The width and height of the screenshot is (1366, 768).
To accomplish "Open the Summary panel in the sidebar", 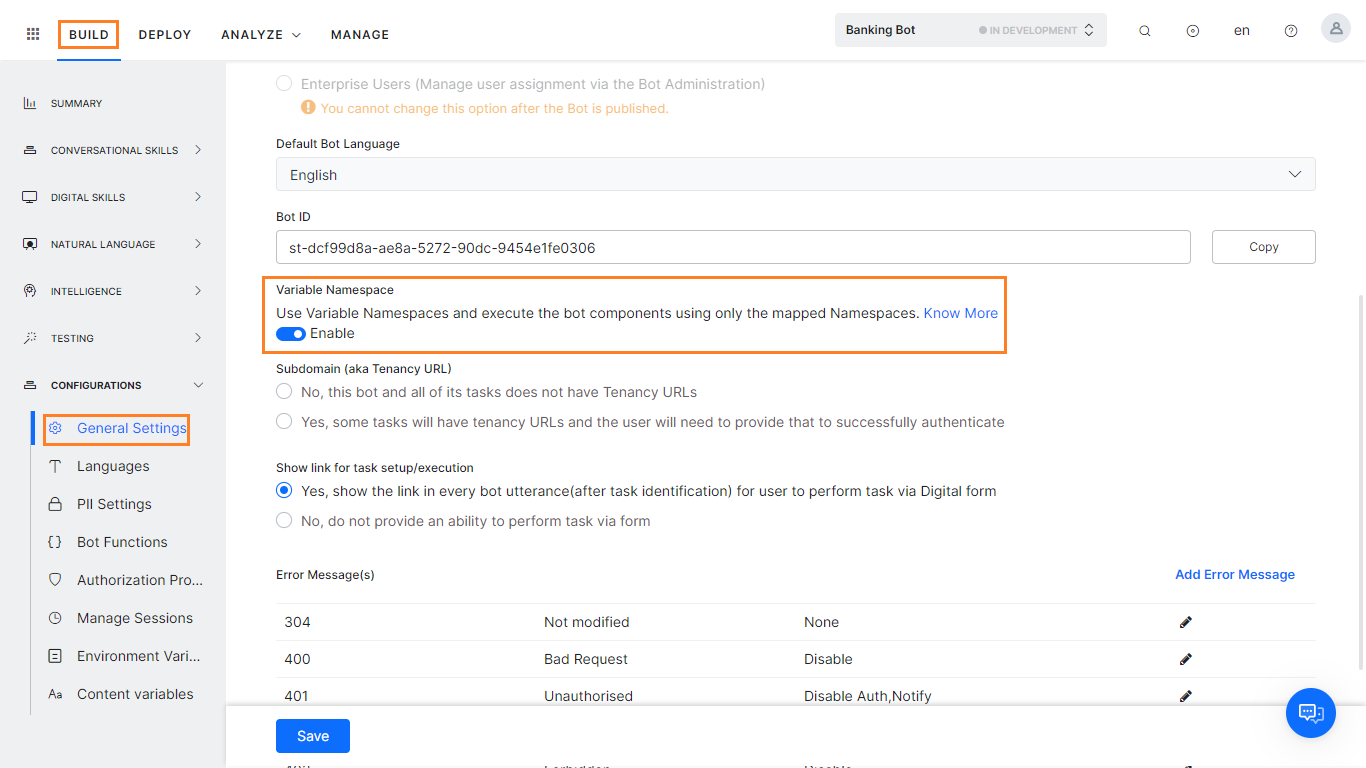I will 75,103.
